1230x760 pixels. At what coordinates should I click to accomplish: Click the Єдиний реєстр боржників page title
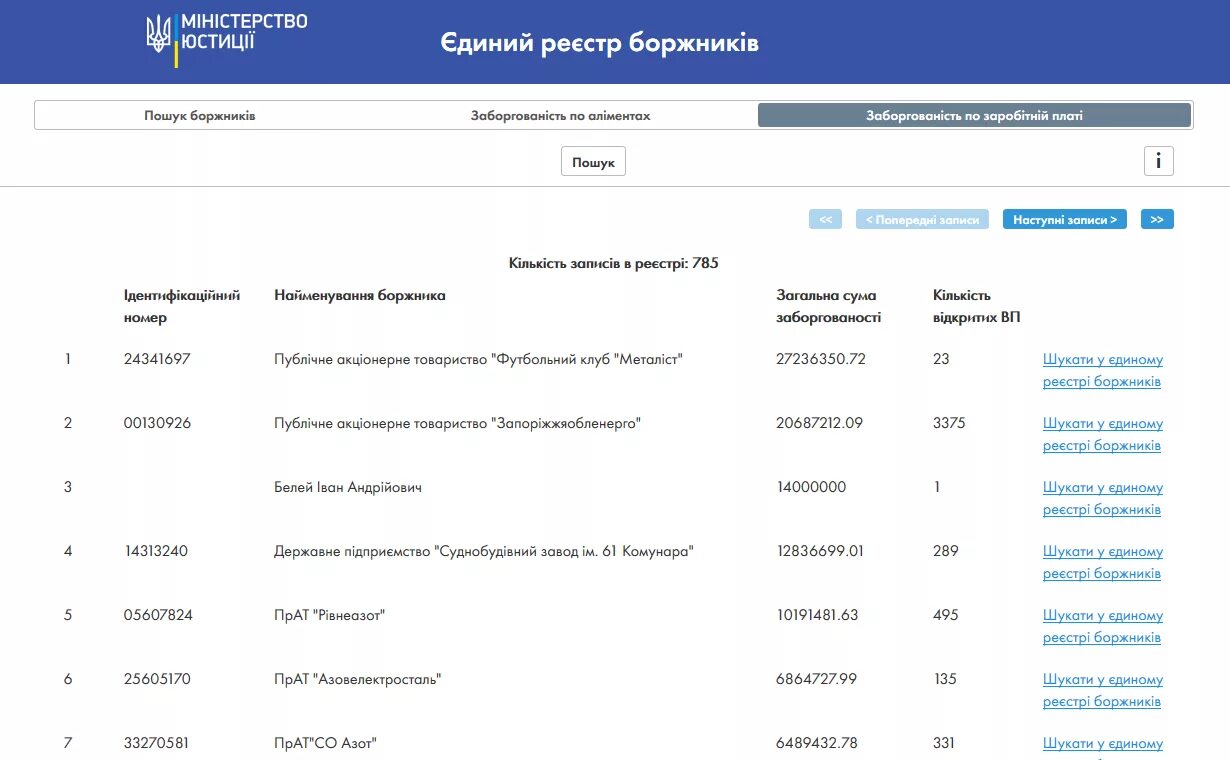[x=599, y=43]
